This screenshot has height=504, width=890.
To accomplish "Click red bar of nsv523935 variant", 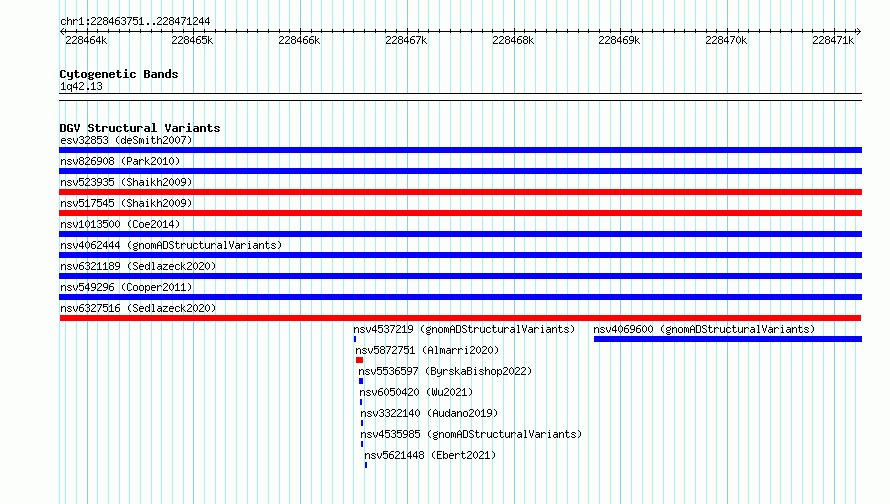I will (460, 192).
